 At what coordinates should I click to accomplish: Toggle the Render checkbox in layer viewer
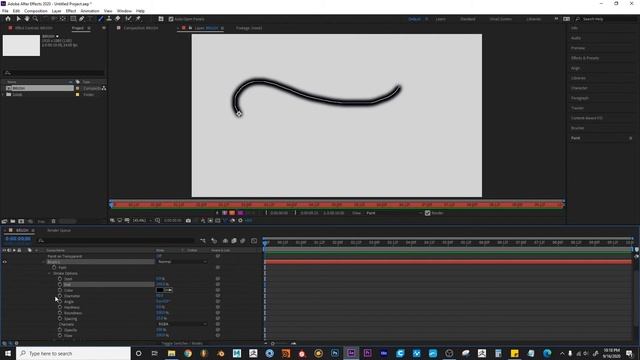pos(427,213)
